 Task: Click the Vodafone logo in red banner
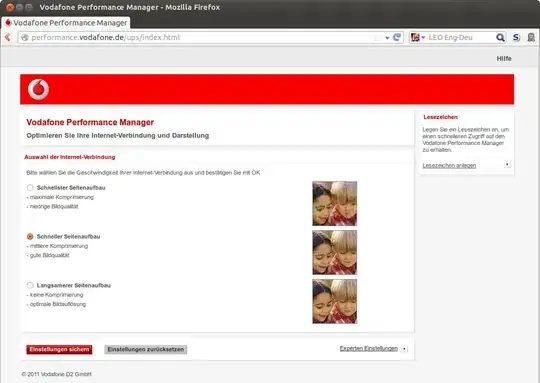(x=39, y=89)
